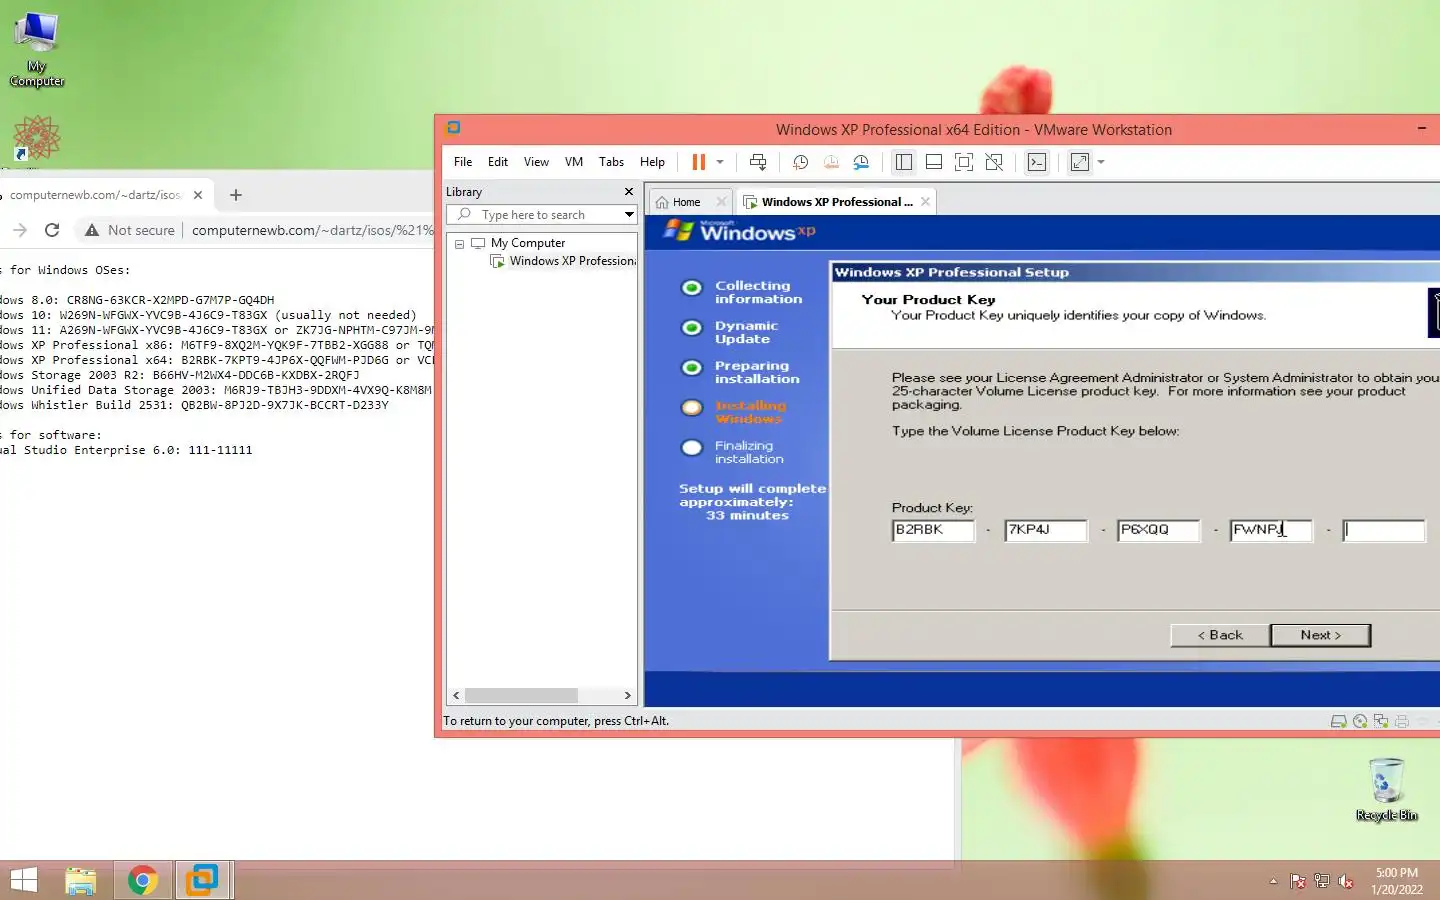1440x900 pixels.
Task: Open the Recycle Bin desktop icon
Action: [x=1386, y=790]
